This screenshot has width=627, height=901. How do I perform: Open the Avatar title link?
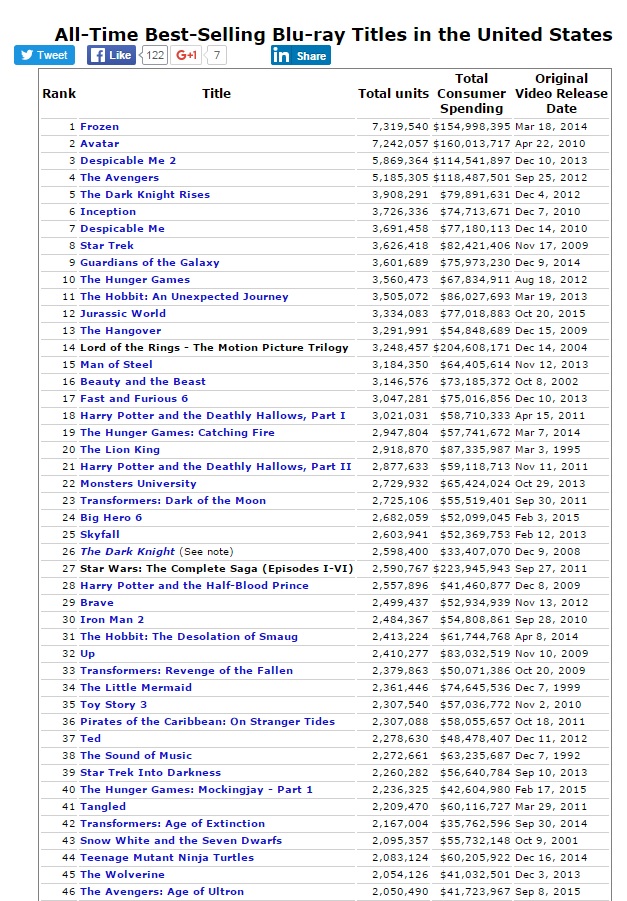(99, 144)
